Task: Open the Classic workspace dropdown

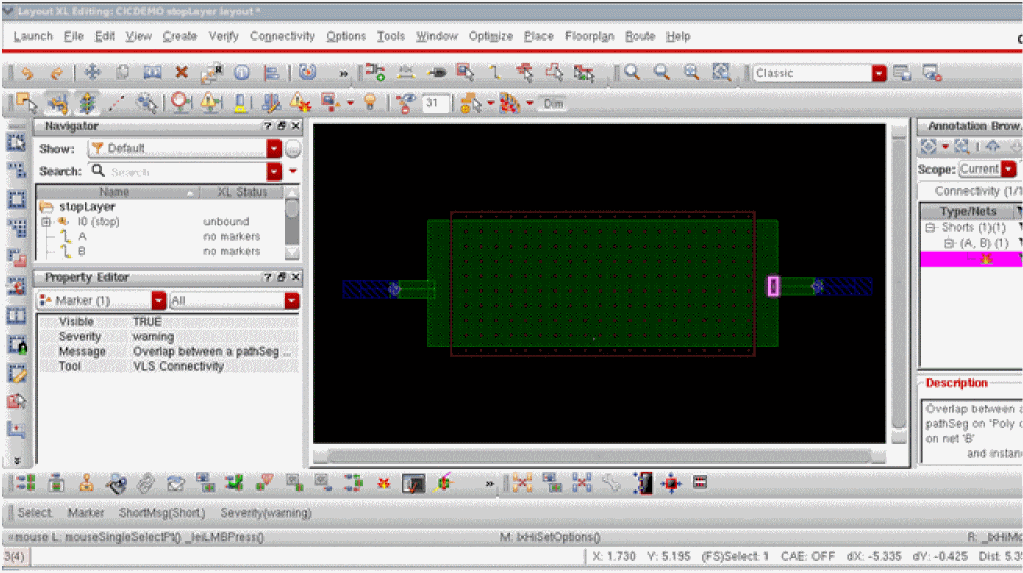Action: [878, 73]
